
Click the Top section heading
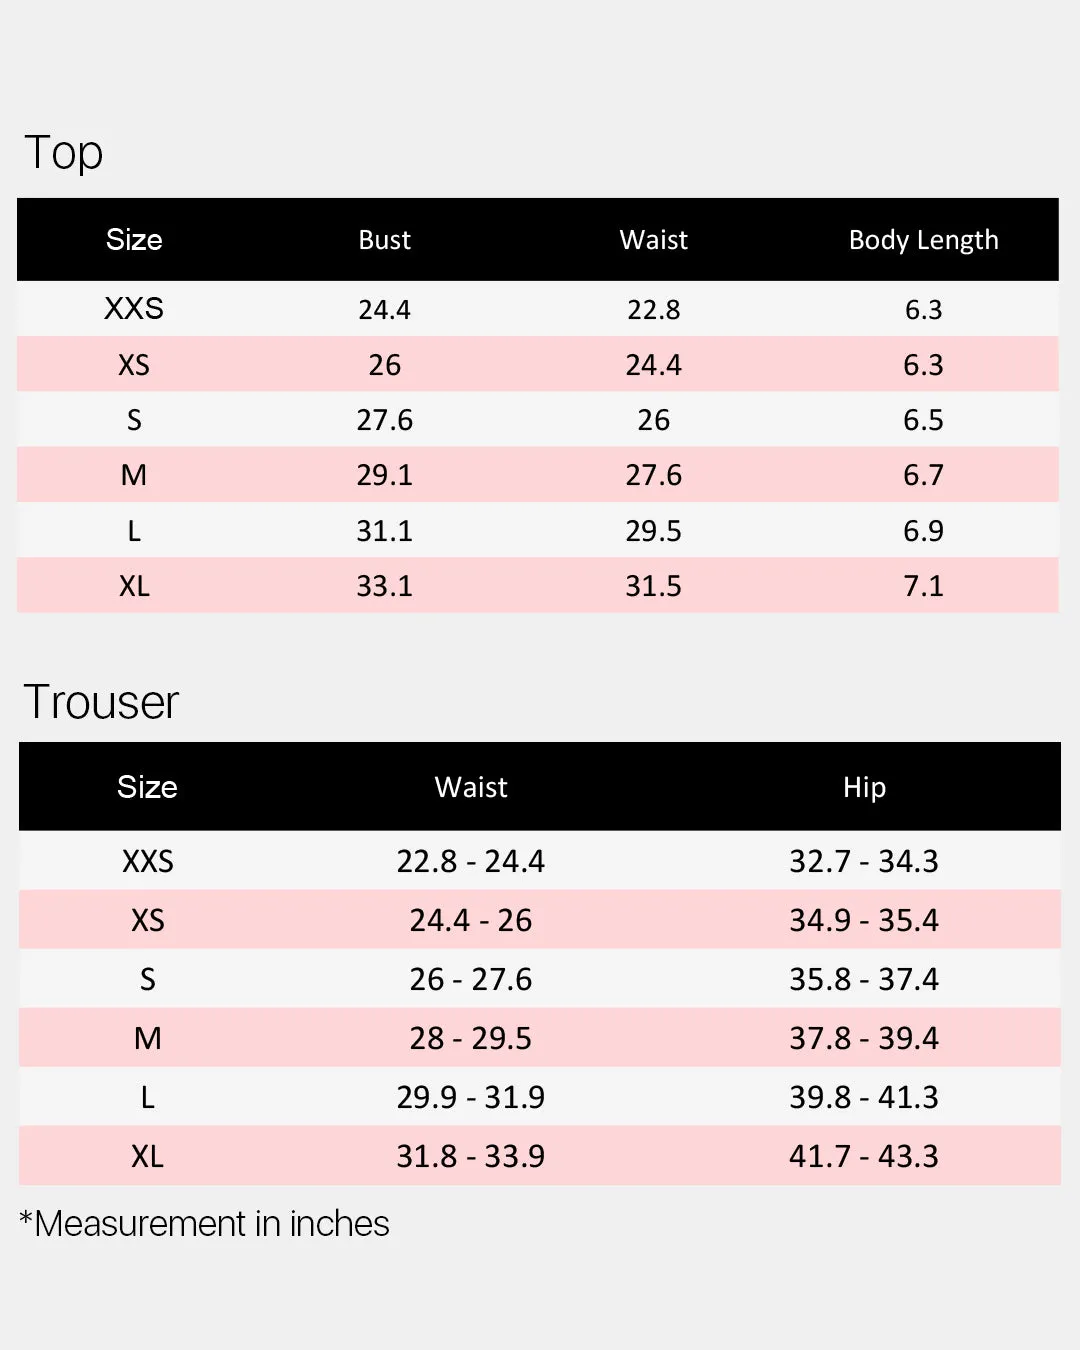tap(64, 153)
